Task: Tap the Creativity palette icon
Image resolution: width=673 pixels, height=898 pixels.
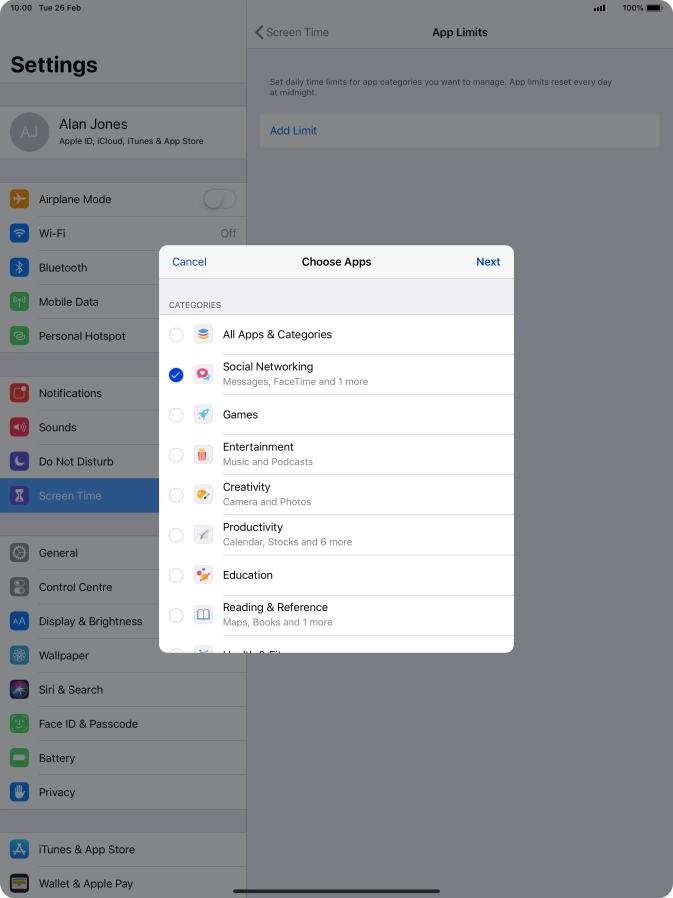Action: pos(203,495)
